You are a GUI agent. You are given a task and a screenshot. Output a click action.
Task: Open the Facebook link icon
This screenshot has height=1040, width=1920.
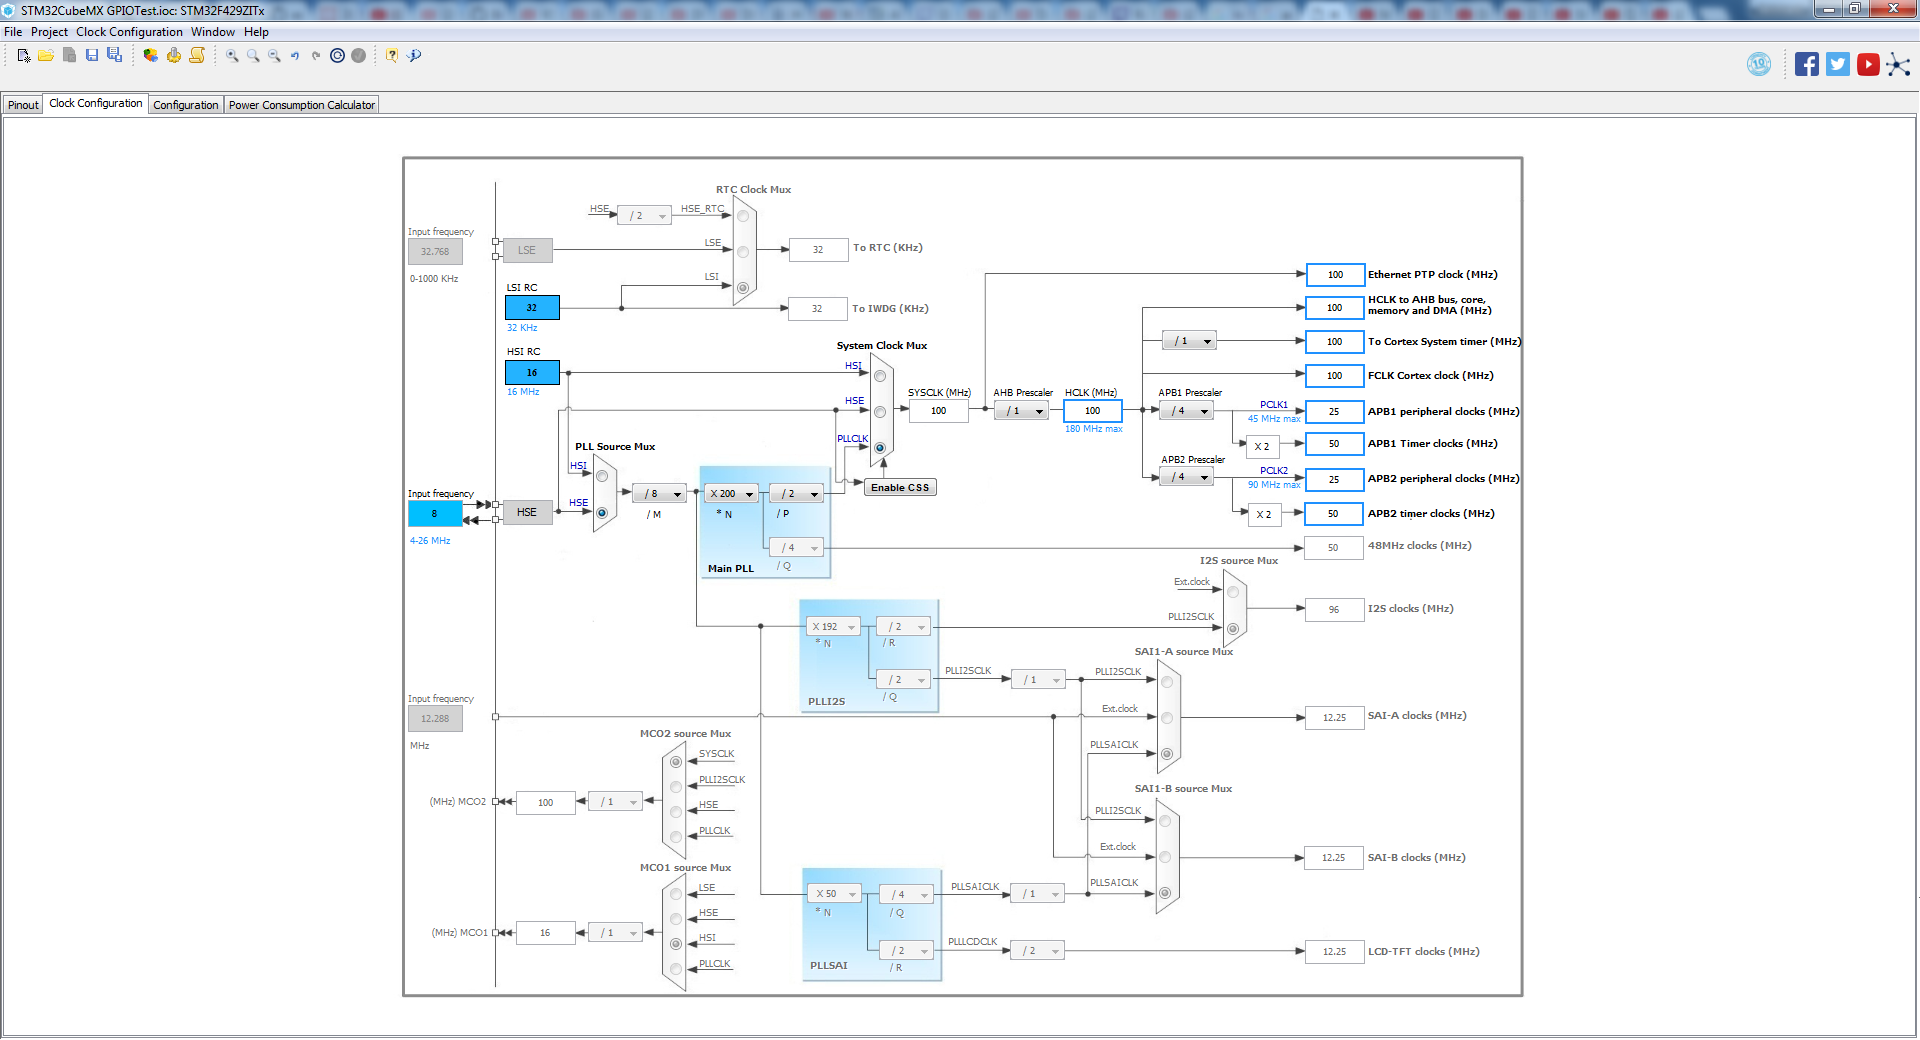click(1806, 64)
